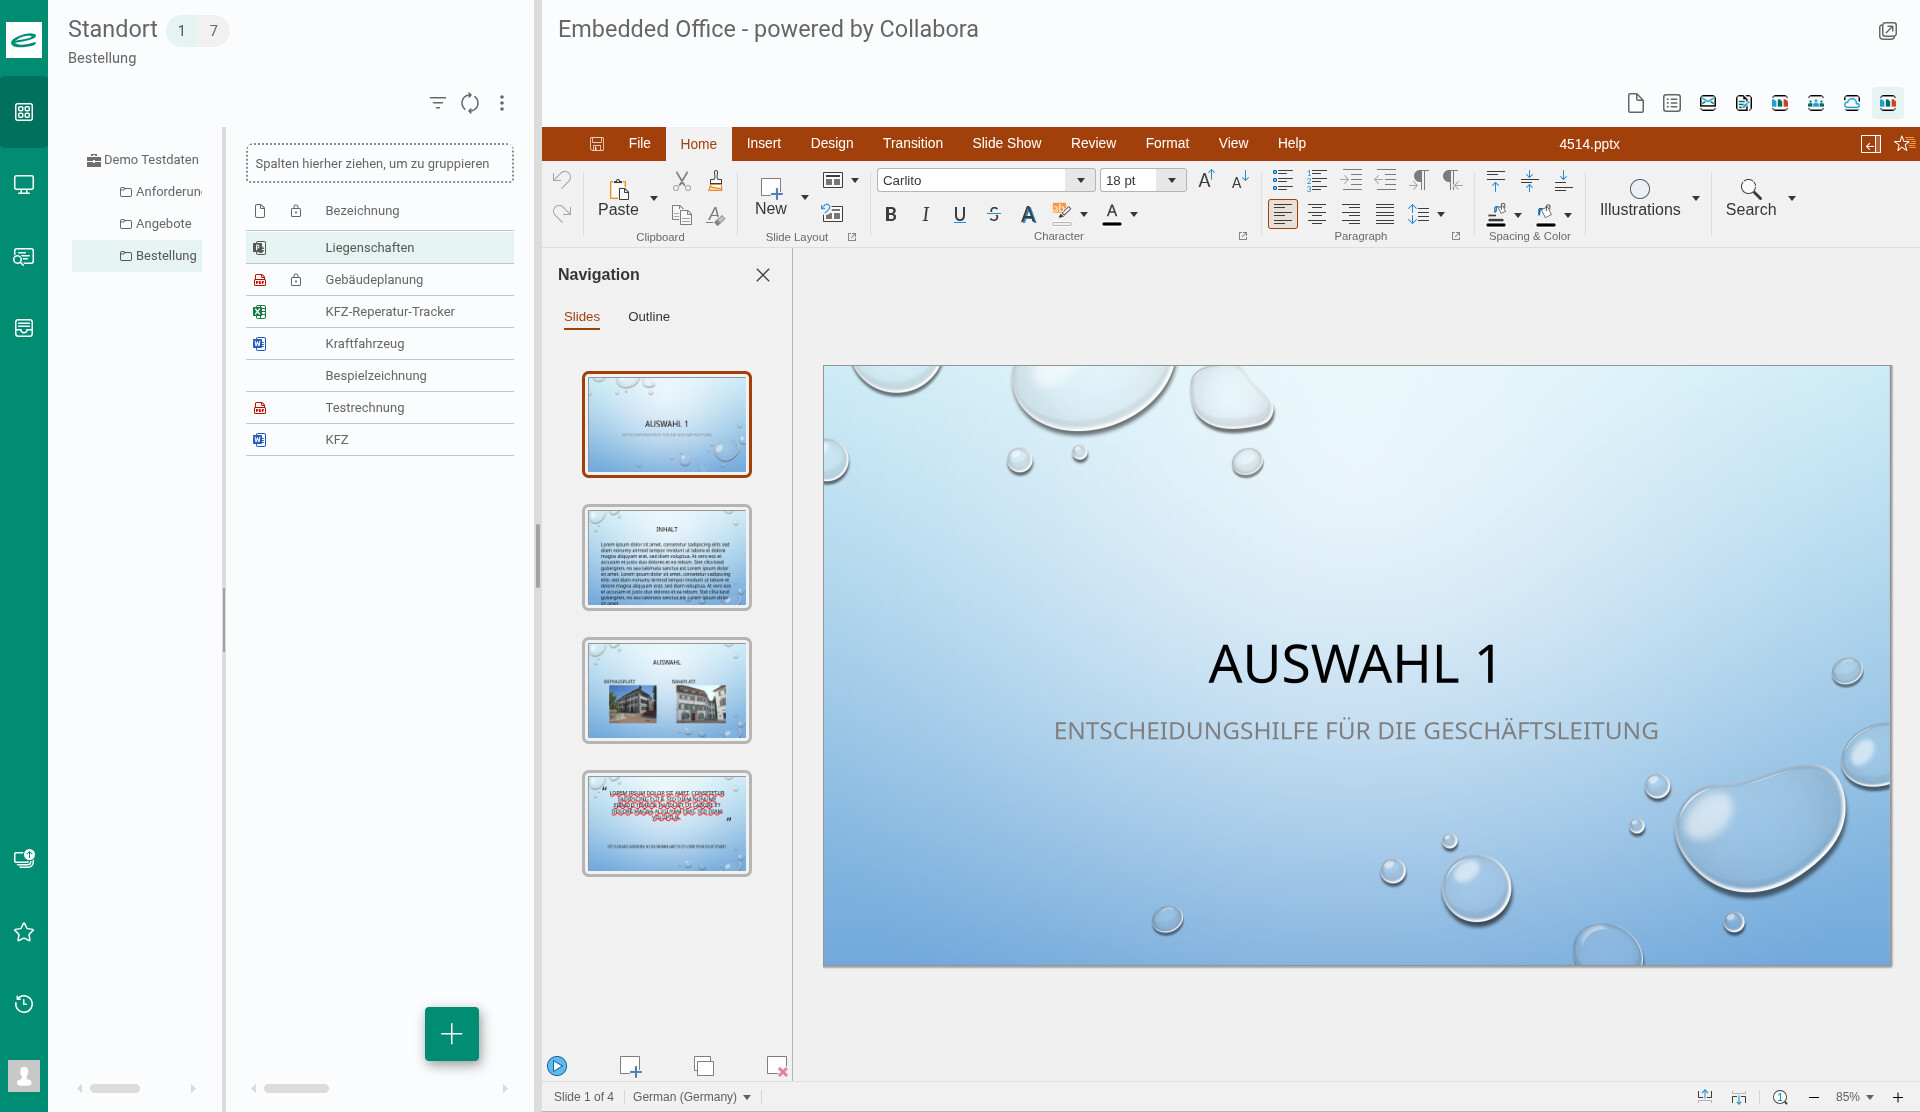Click the green add plus button
1920x1112 pixels.
pos(451,1034)
